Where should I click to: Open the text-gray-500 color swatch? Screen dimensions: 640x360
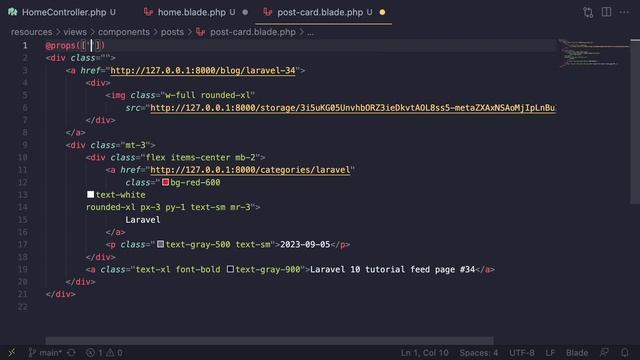point(160,244)
